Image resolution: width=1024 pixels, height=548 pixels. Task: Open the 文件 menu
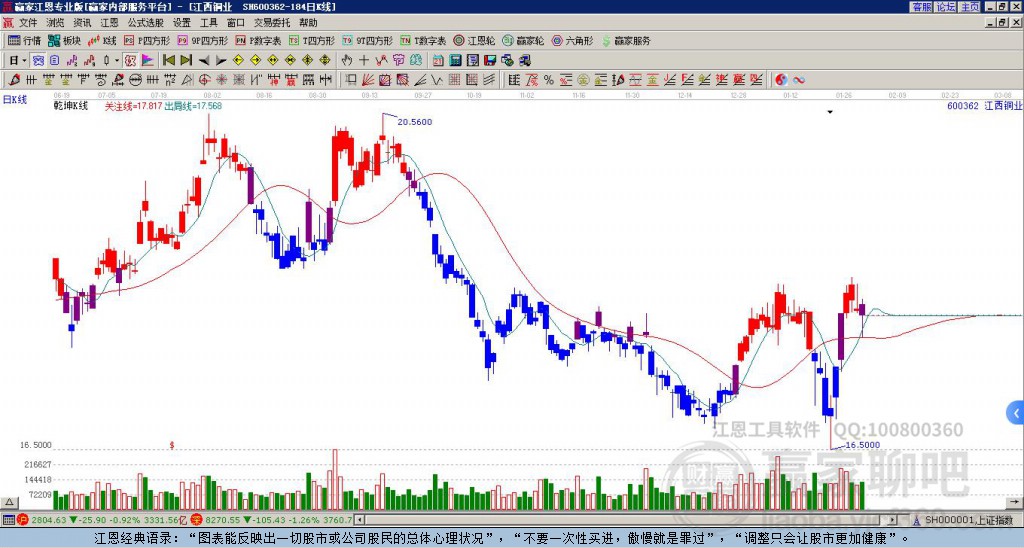pyautogui.click(x=28, y=23)
